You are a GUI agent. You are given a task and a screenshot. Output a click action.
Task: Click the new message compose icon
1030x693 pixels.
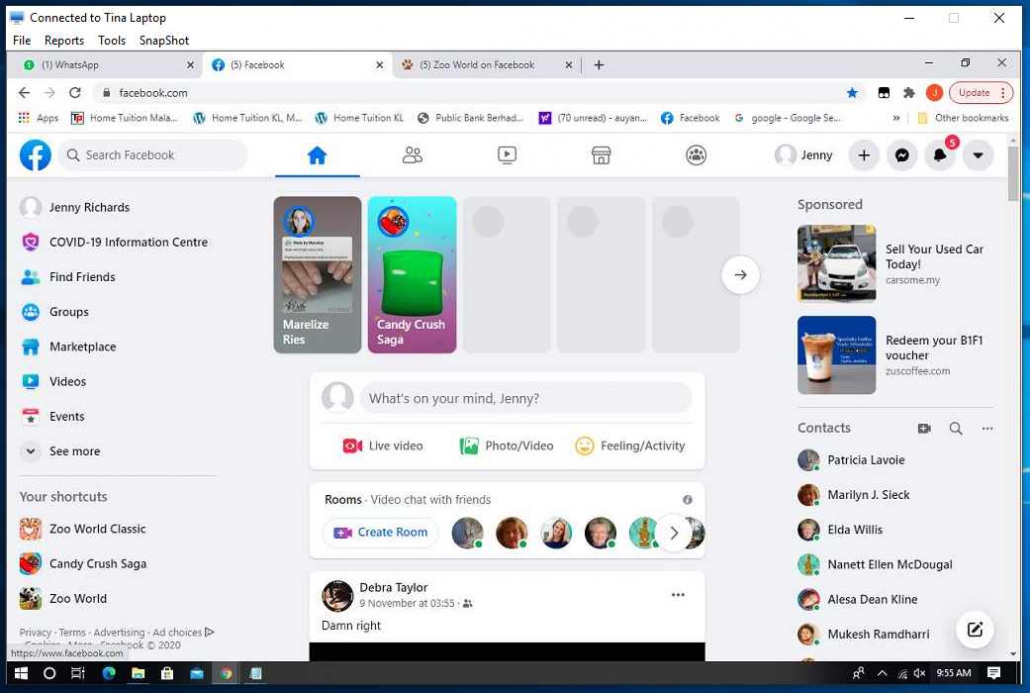coord(975,629)
